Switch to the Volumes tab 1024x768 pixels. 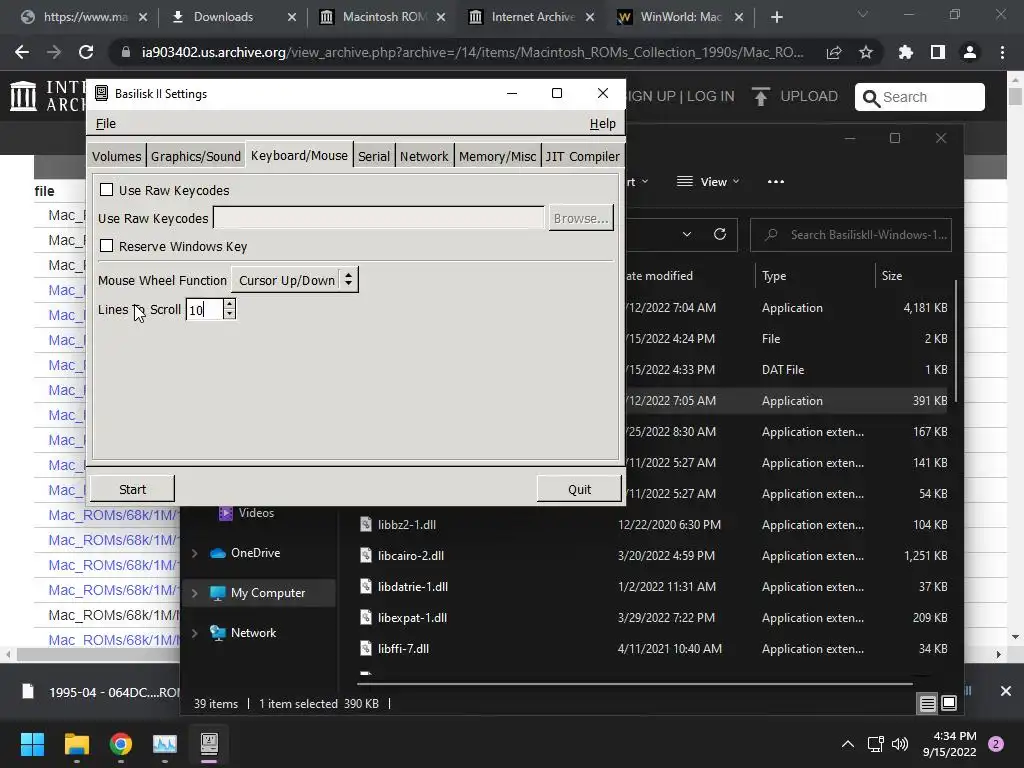[x=116, y=156]
